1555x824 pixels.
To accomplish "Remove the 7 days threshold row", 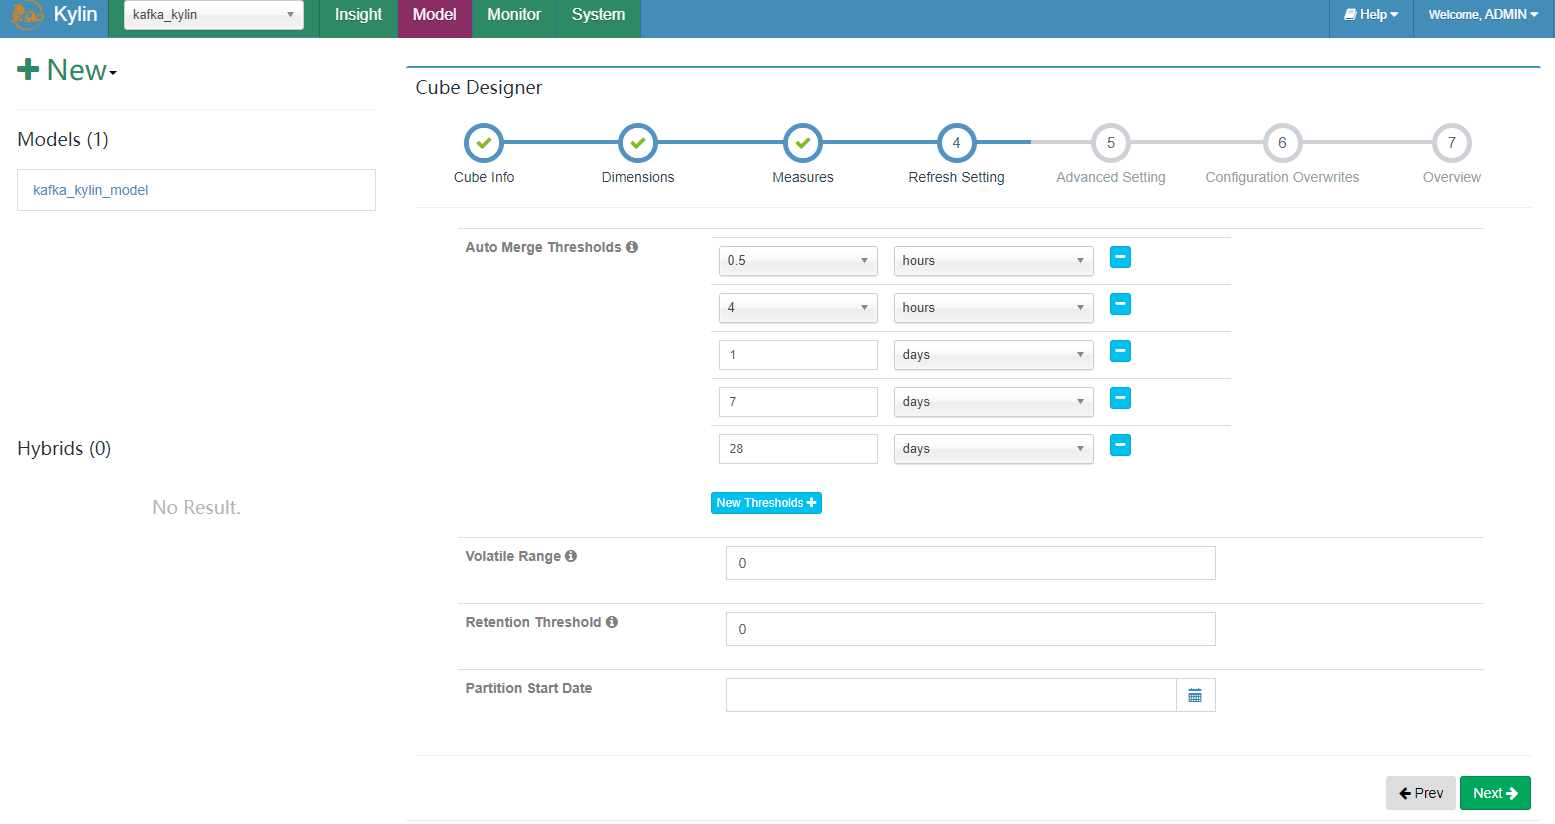I will click(x=1121, y=398).
